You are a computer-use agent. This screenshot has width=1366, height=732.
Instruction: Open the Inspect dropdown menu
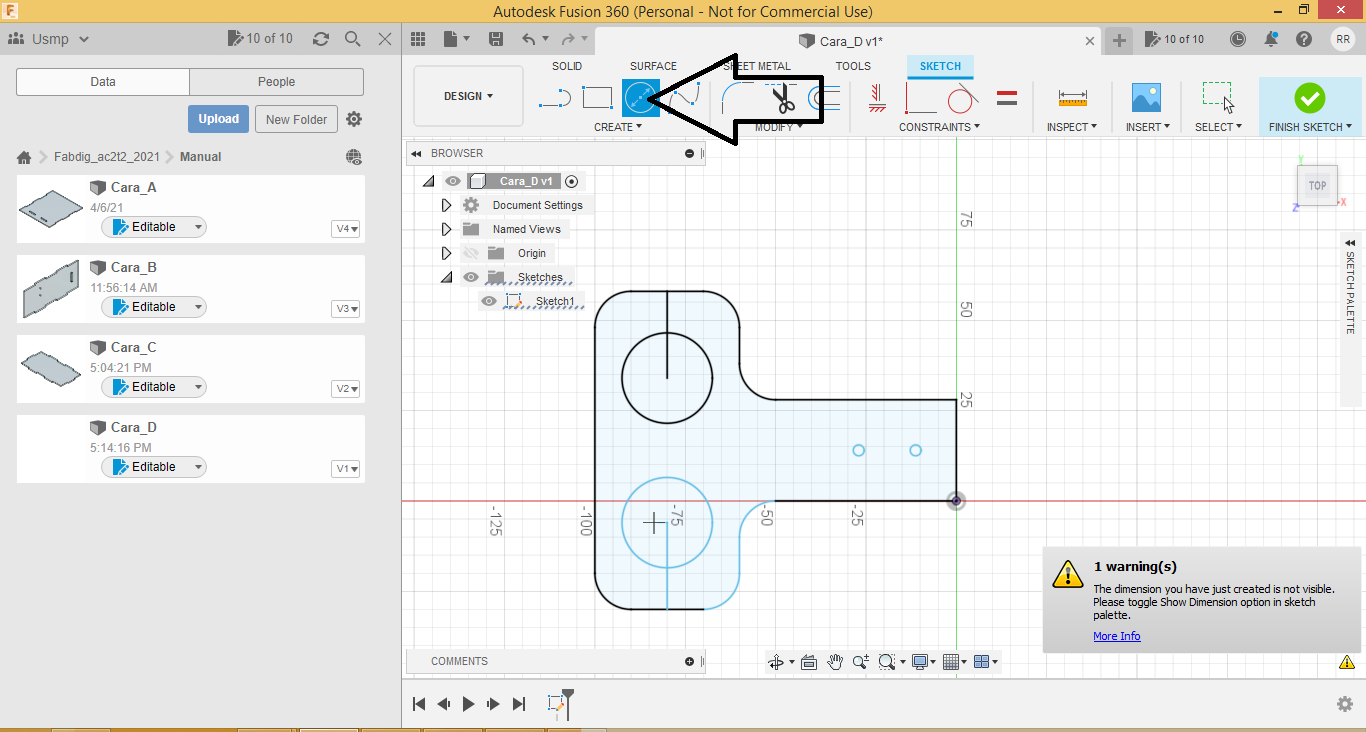(x=1072, y=127)
